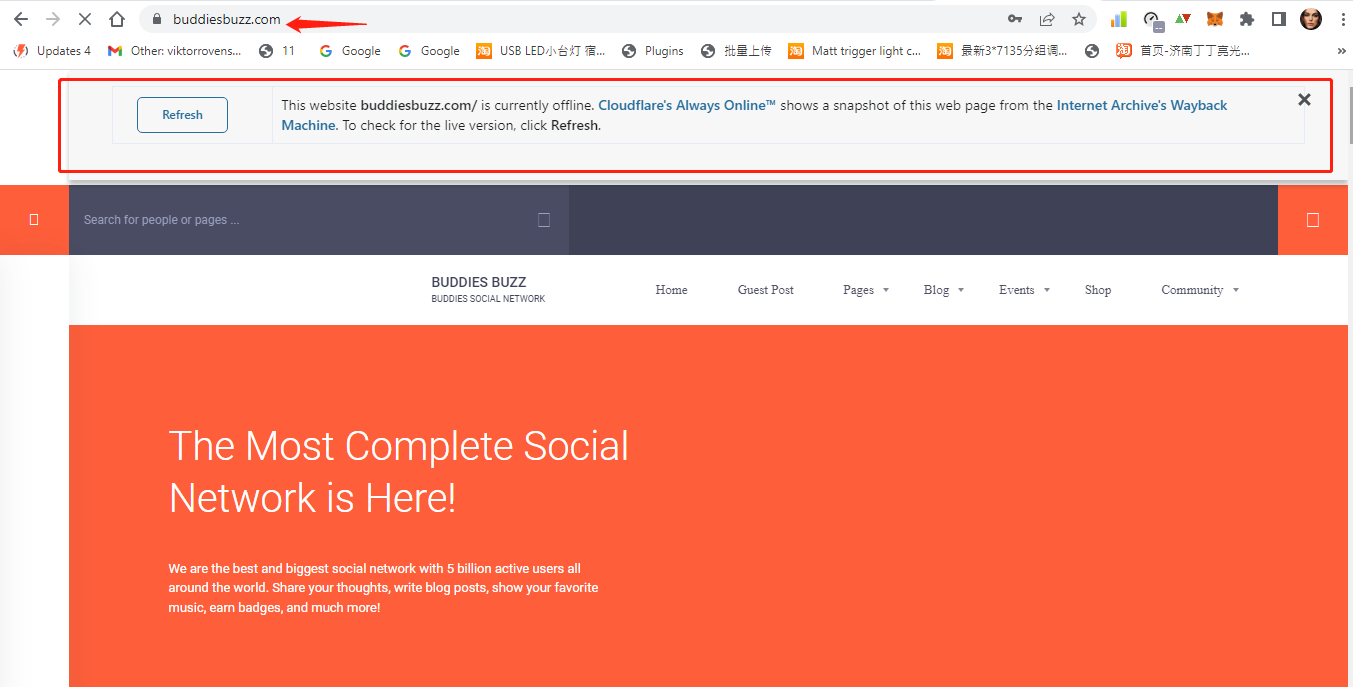Image resolution: width=1353 pixels, height=687 pixels.
Task: Stop loading the page
Action: [x=85, y=19]
